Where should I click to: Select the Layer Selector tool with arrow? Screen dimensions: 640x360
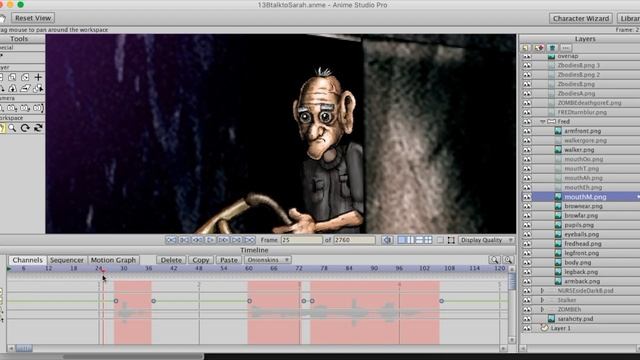(38, 88)
